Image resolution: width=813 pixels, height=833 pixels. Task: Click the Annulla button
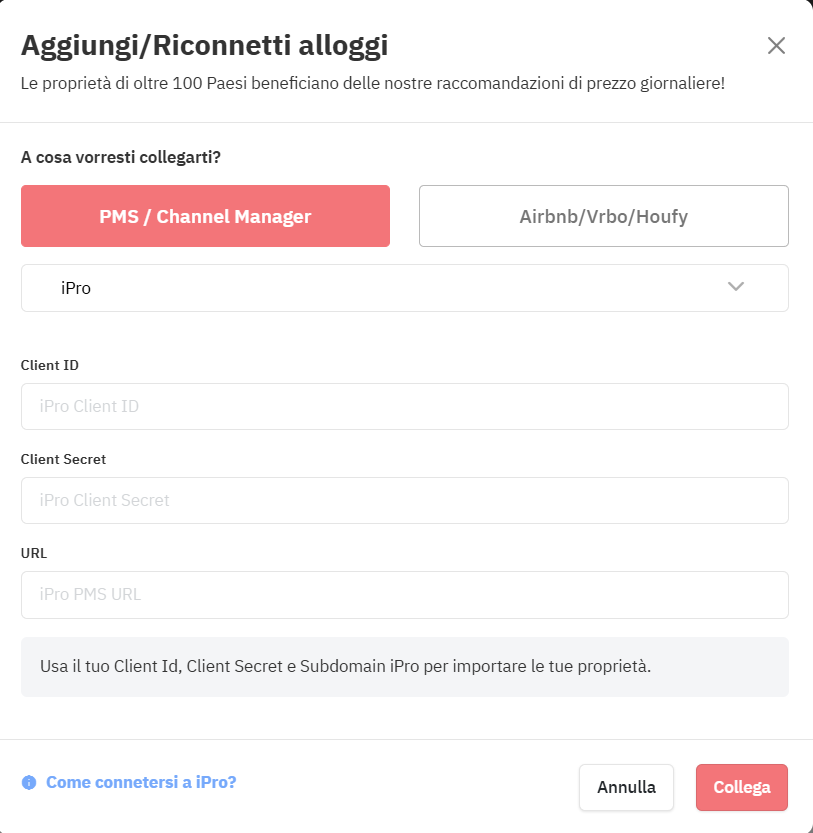[x=626, y=787]
